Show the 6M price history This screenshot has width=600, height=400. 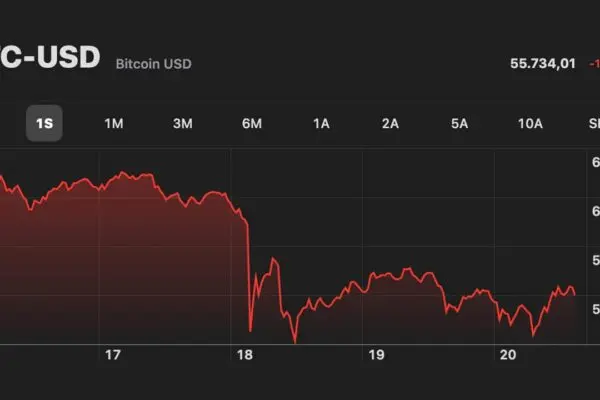252,124
